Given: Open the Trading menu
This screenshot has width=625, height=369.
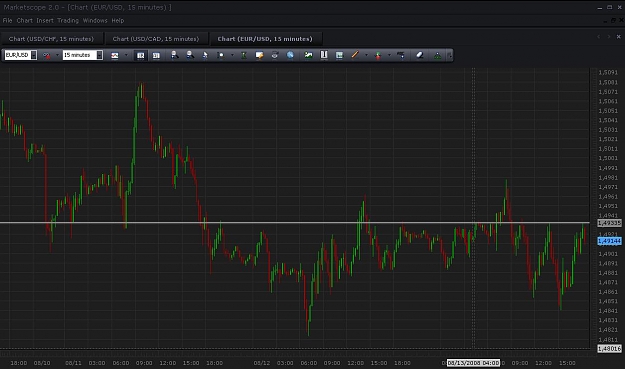Looking at the screenshot, I should pyautogui.click(x=68, y=20).
